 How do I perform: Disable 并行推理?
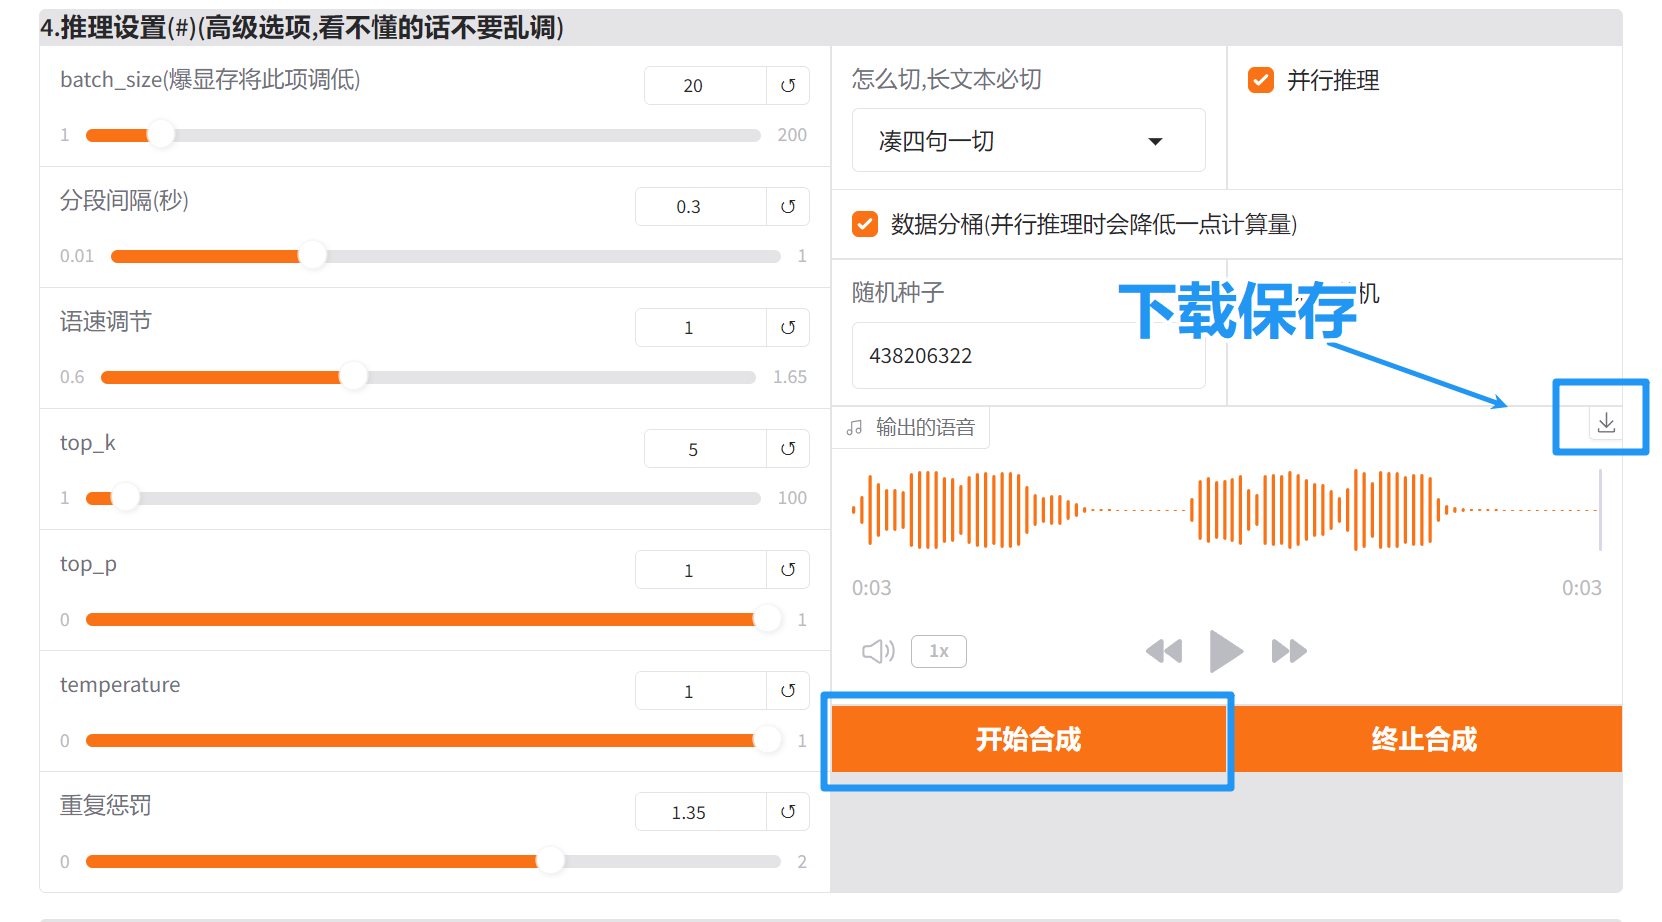tap(1261, 81)
